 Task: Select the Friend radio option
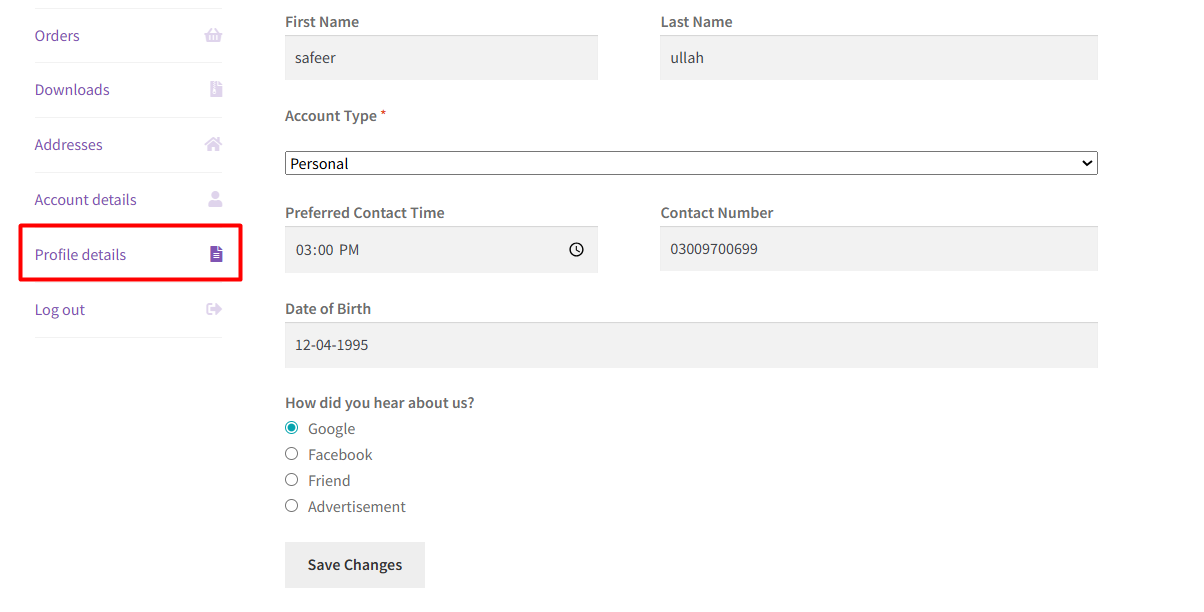tap(292, 480)
